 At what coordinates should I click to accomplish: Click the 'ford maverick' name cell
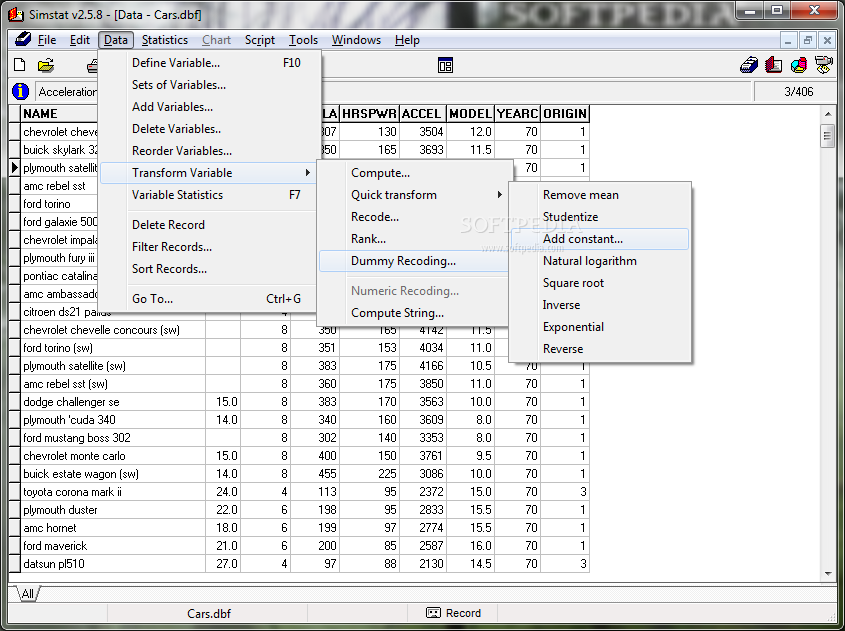coord(113,546)
